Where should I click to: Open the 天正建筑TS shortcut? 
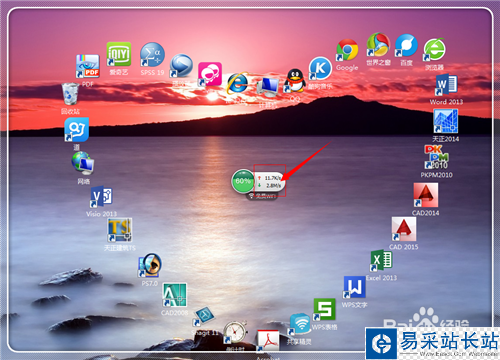point(120,230)
